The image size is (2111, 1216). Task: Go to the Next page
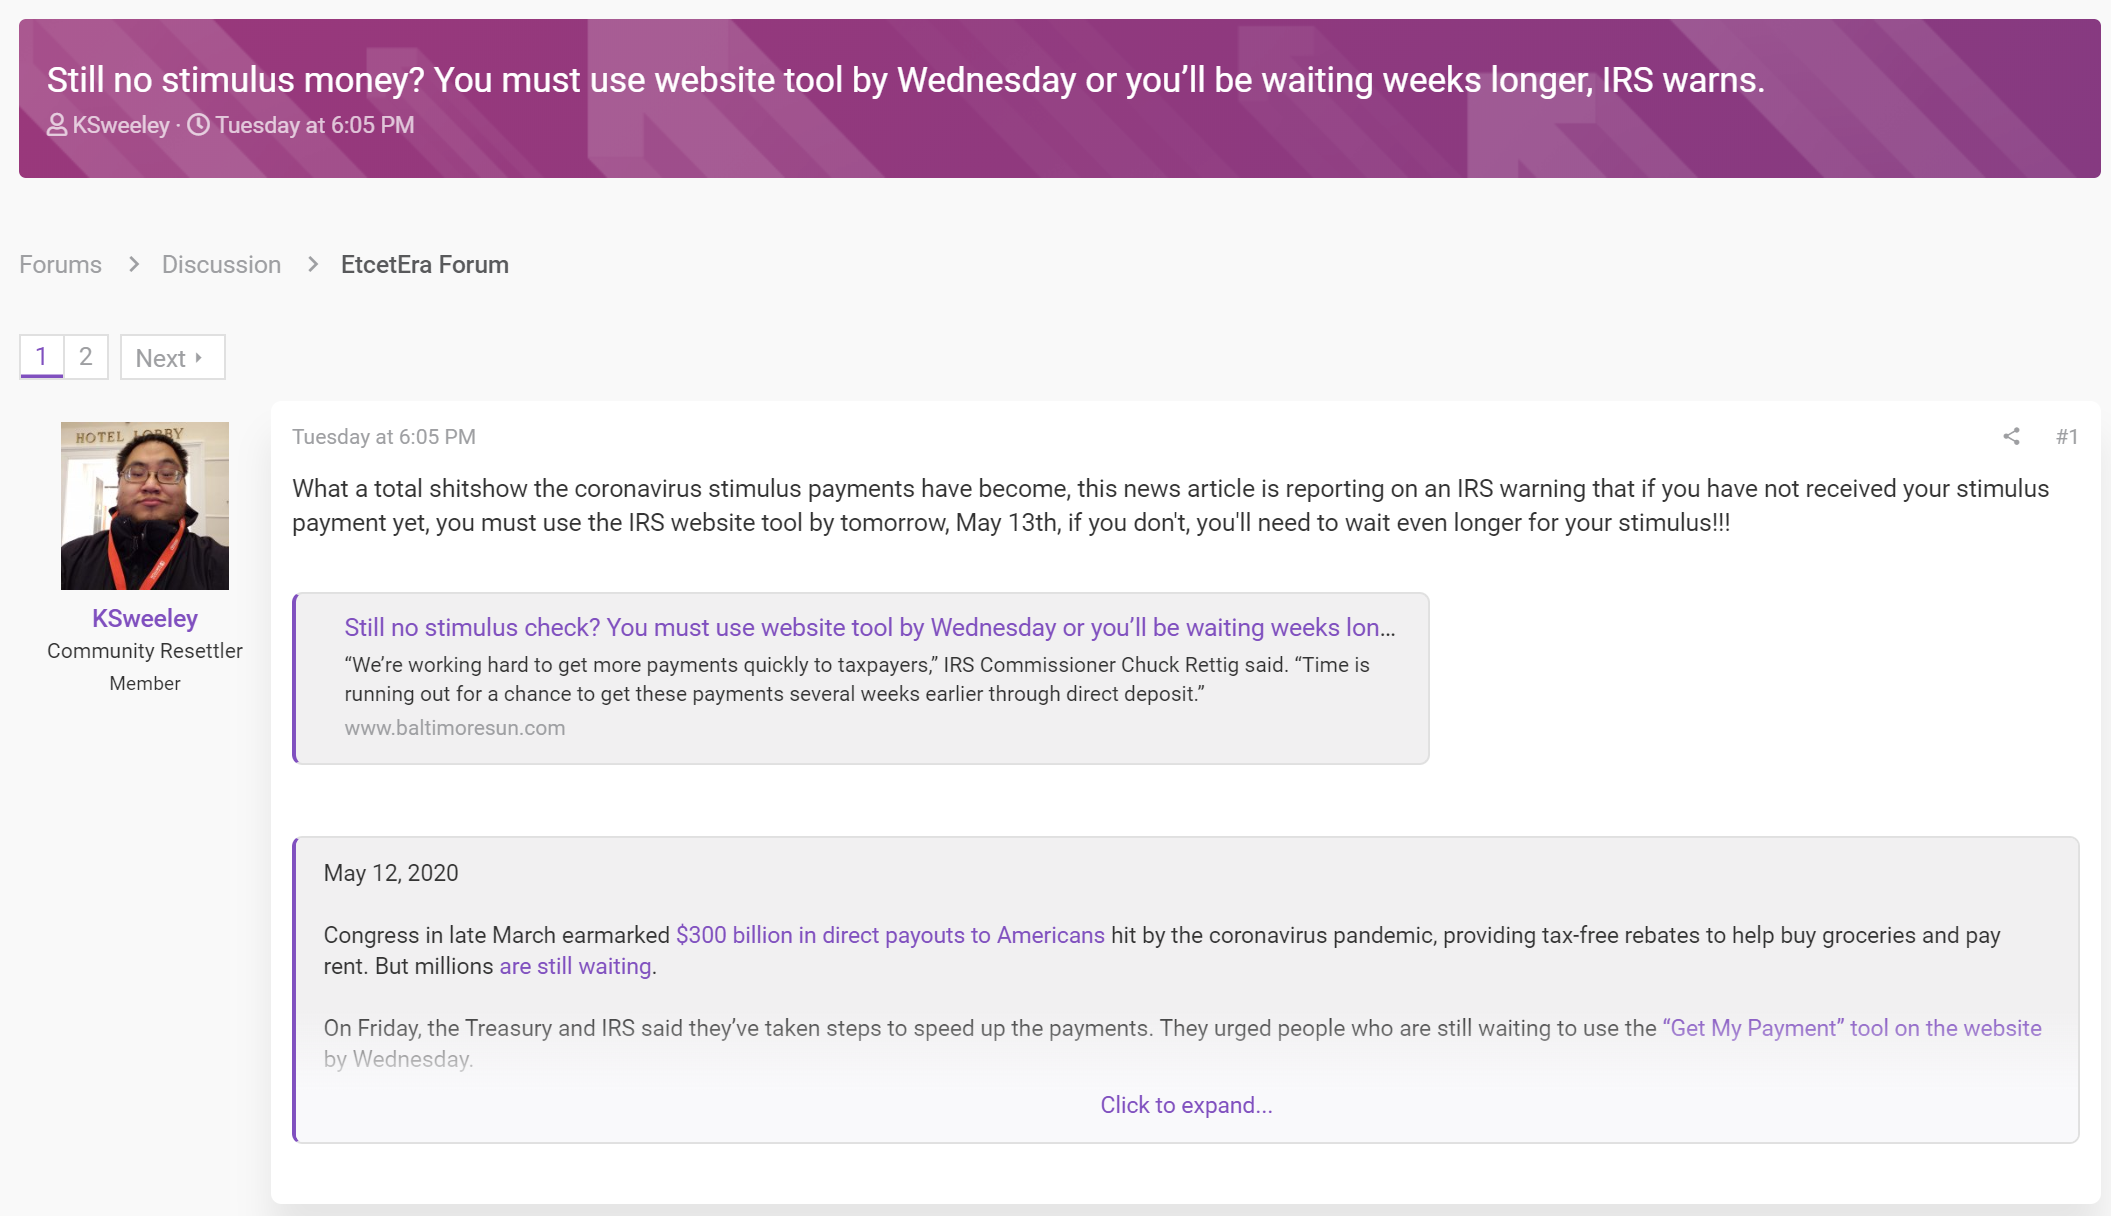172,357
